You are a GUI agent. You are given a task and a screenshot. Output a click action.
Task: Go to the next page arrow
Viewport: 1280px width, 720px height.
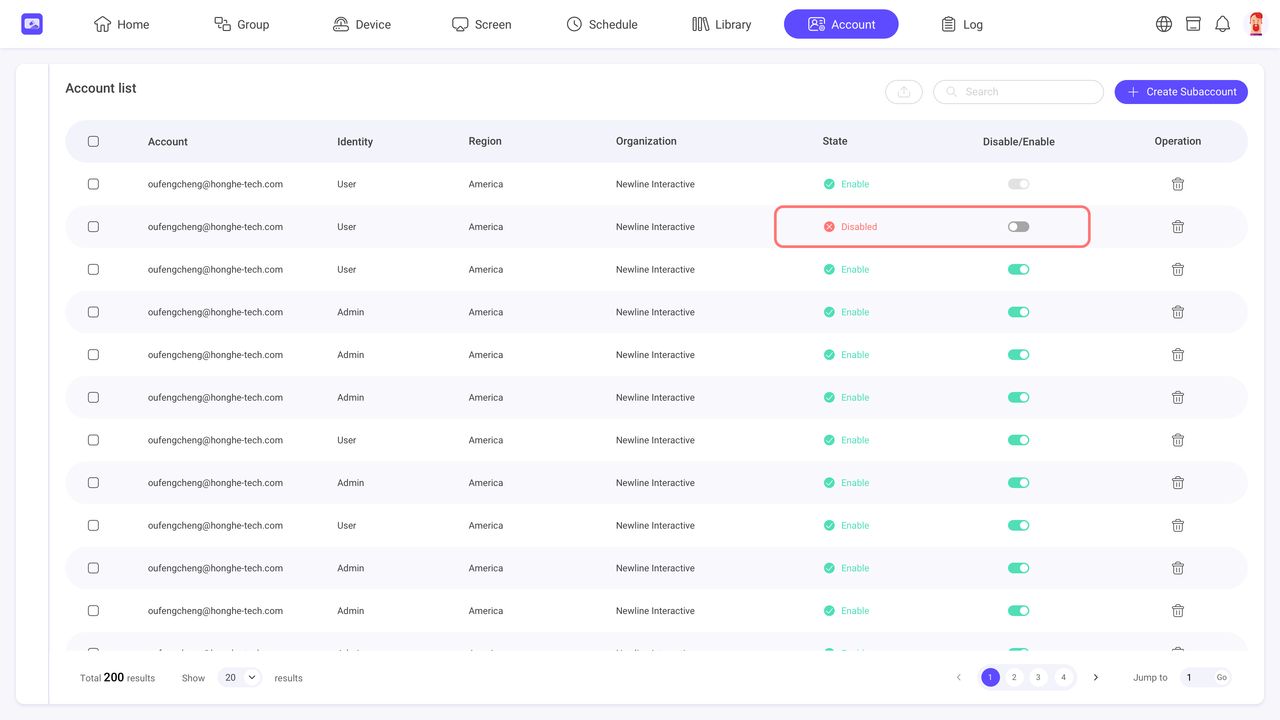pos(1096,678)
